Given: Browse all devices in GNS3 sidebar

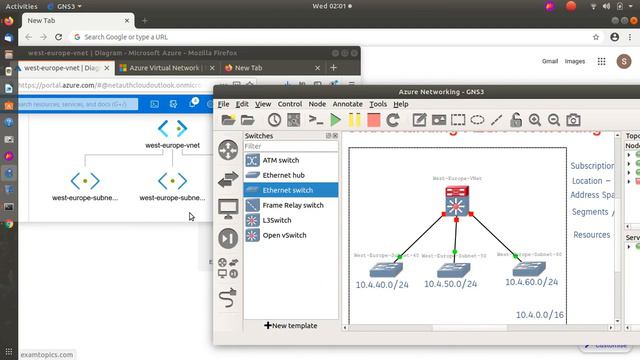Looking at the screenshot, I should (228, 268).
